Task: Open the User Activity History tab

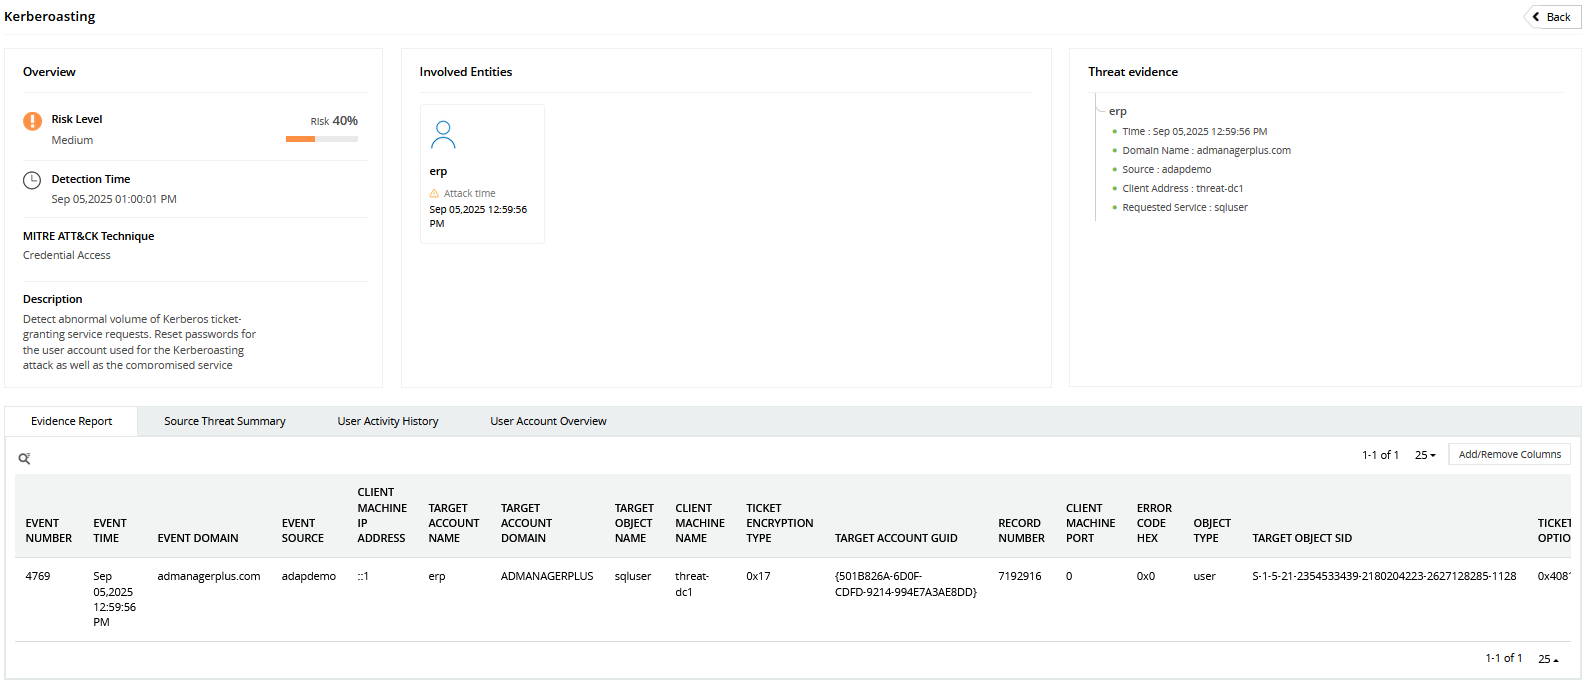Action: (387, 421)
